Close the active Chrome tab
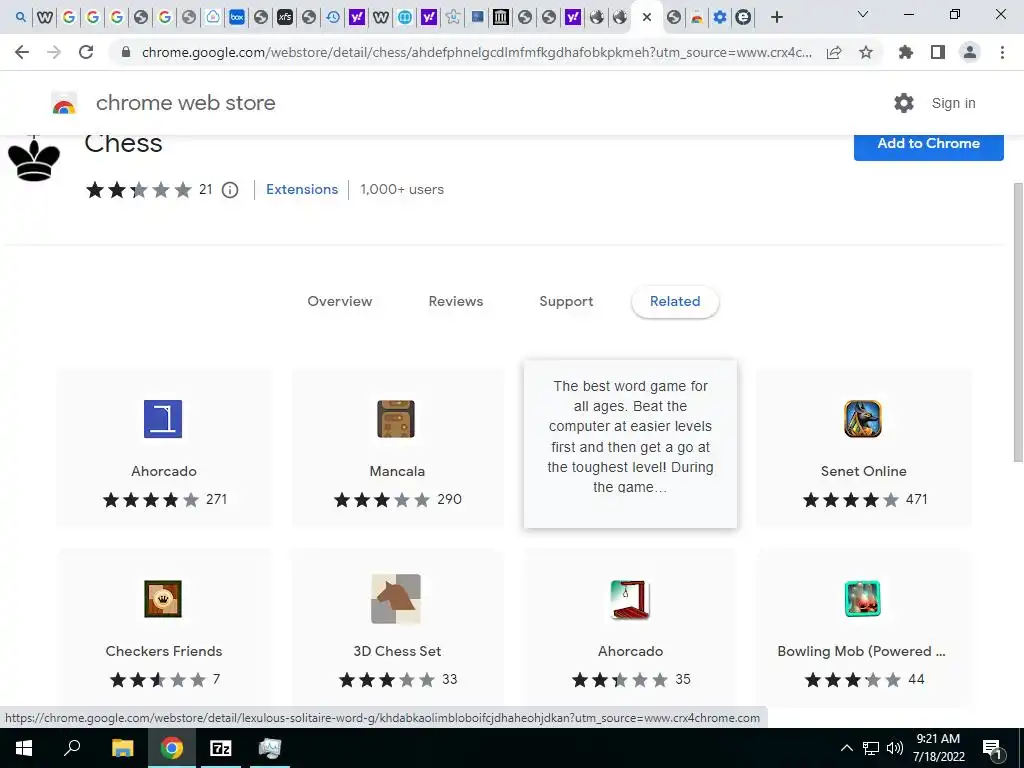The height and width of the screenshot is (768, 1024). pyautogui.click(x=647, y=17)
